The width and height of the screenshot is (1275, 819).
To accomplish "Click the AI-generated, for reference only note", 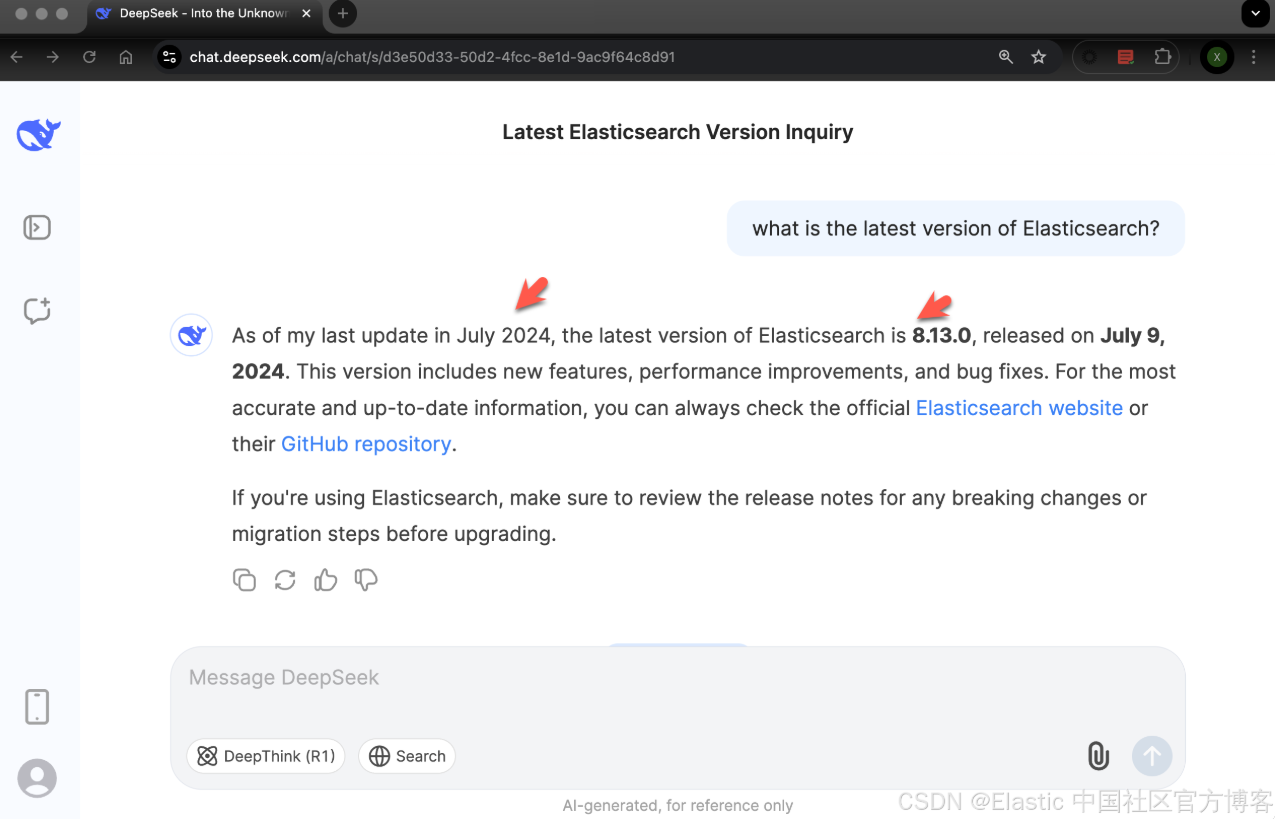I will click(x=678, y=805).
